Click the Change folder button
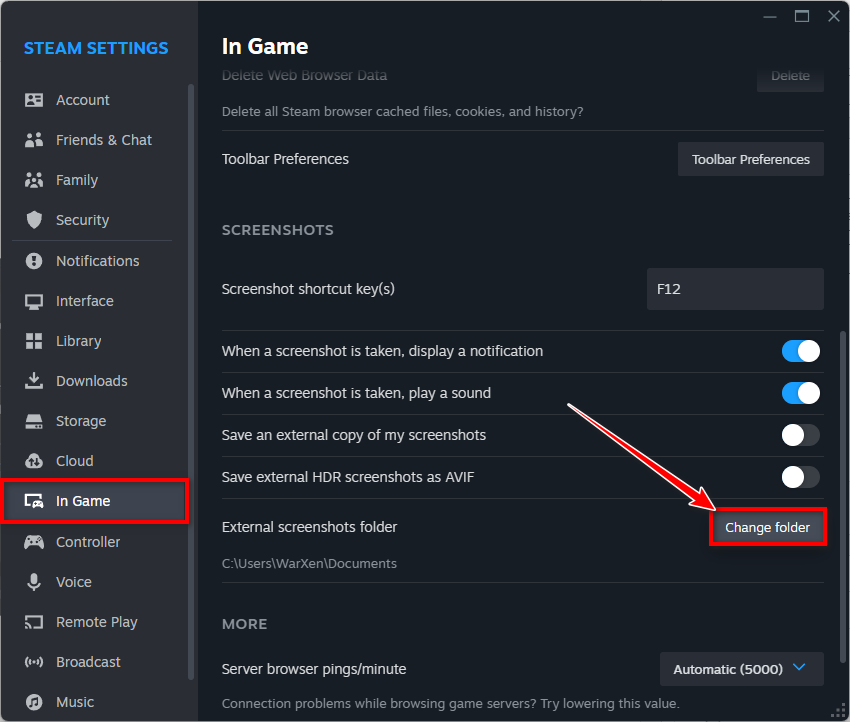This screenshot has height=722, width=850. point(767,527)
